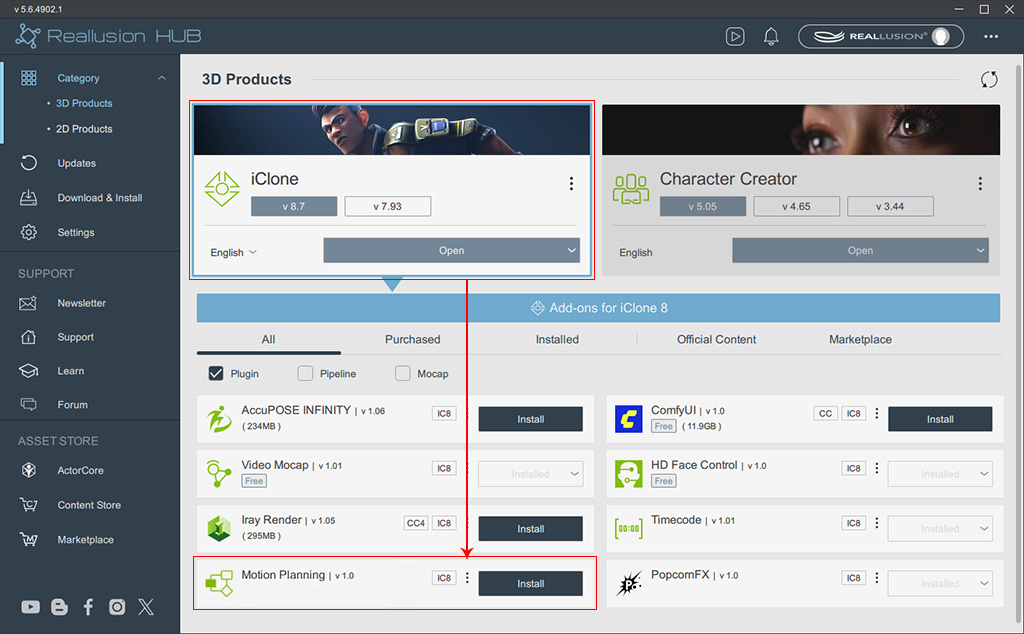
Task: Install the Motion Planning plugin
Action: click(x=530, y=584)
